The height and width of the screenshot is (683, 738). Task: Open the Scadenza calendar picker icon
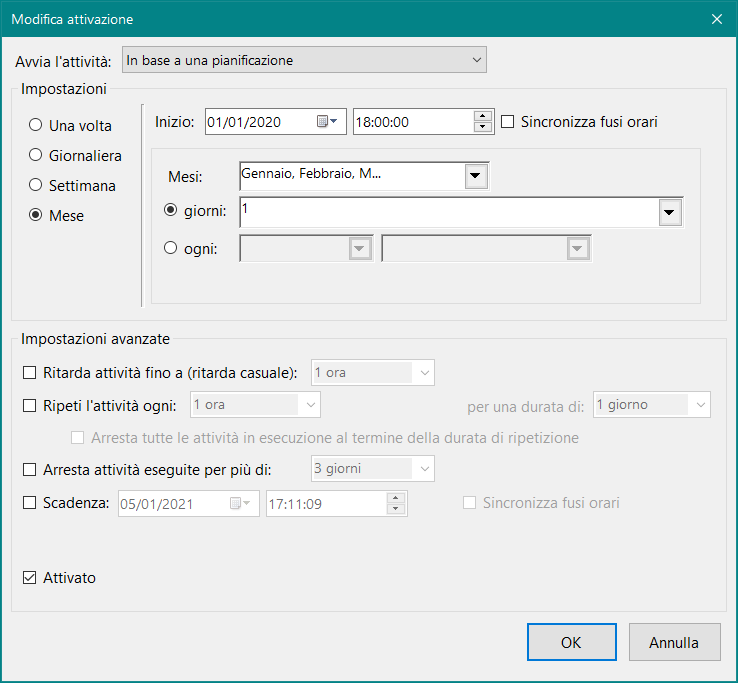(x=241, y=504)
